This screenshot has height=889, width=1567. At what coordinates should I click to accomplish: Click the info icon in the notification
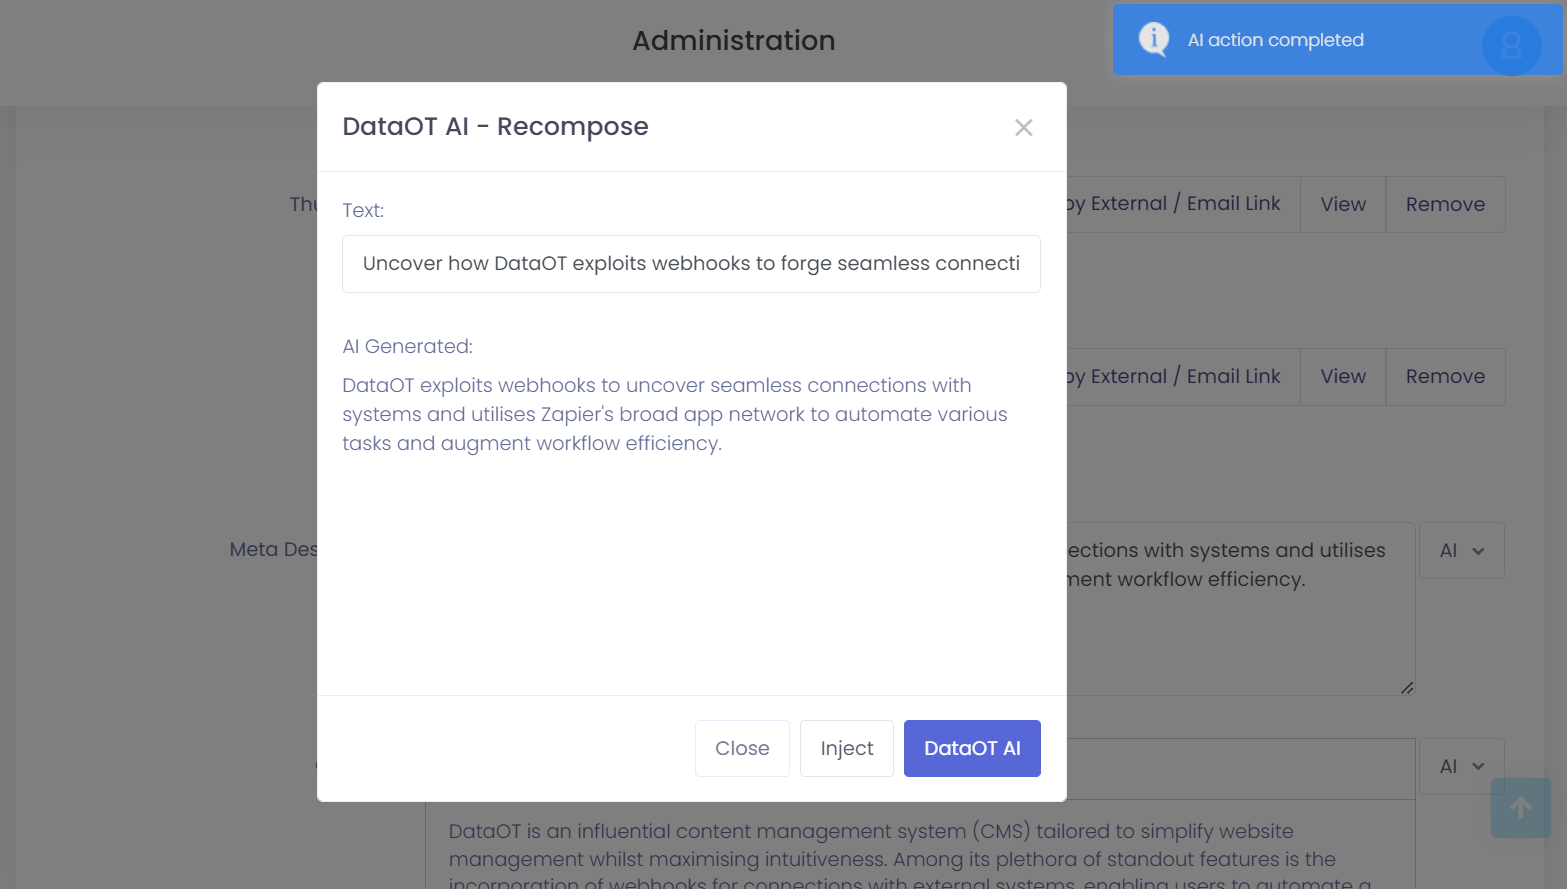1153,39
